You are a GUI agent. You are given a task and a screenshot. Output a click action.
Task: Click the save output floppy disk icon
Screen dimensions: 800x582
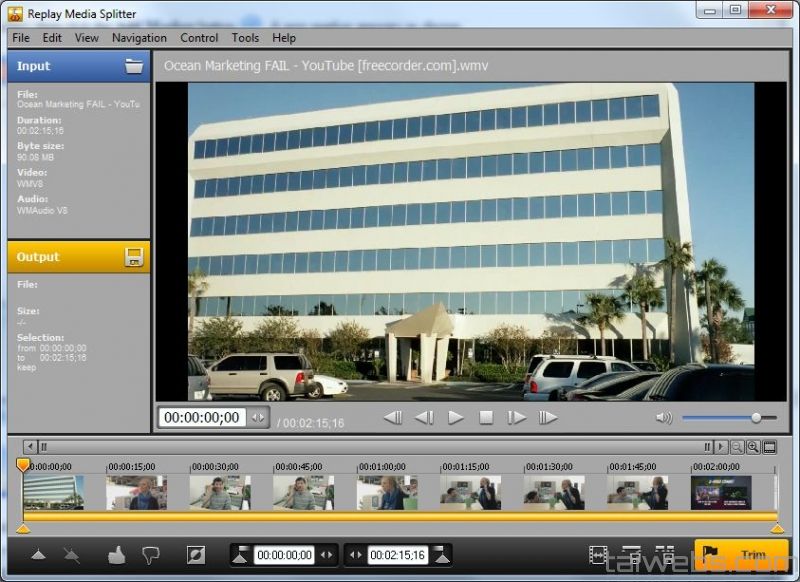134,257
